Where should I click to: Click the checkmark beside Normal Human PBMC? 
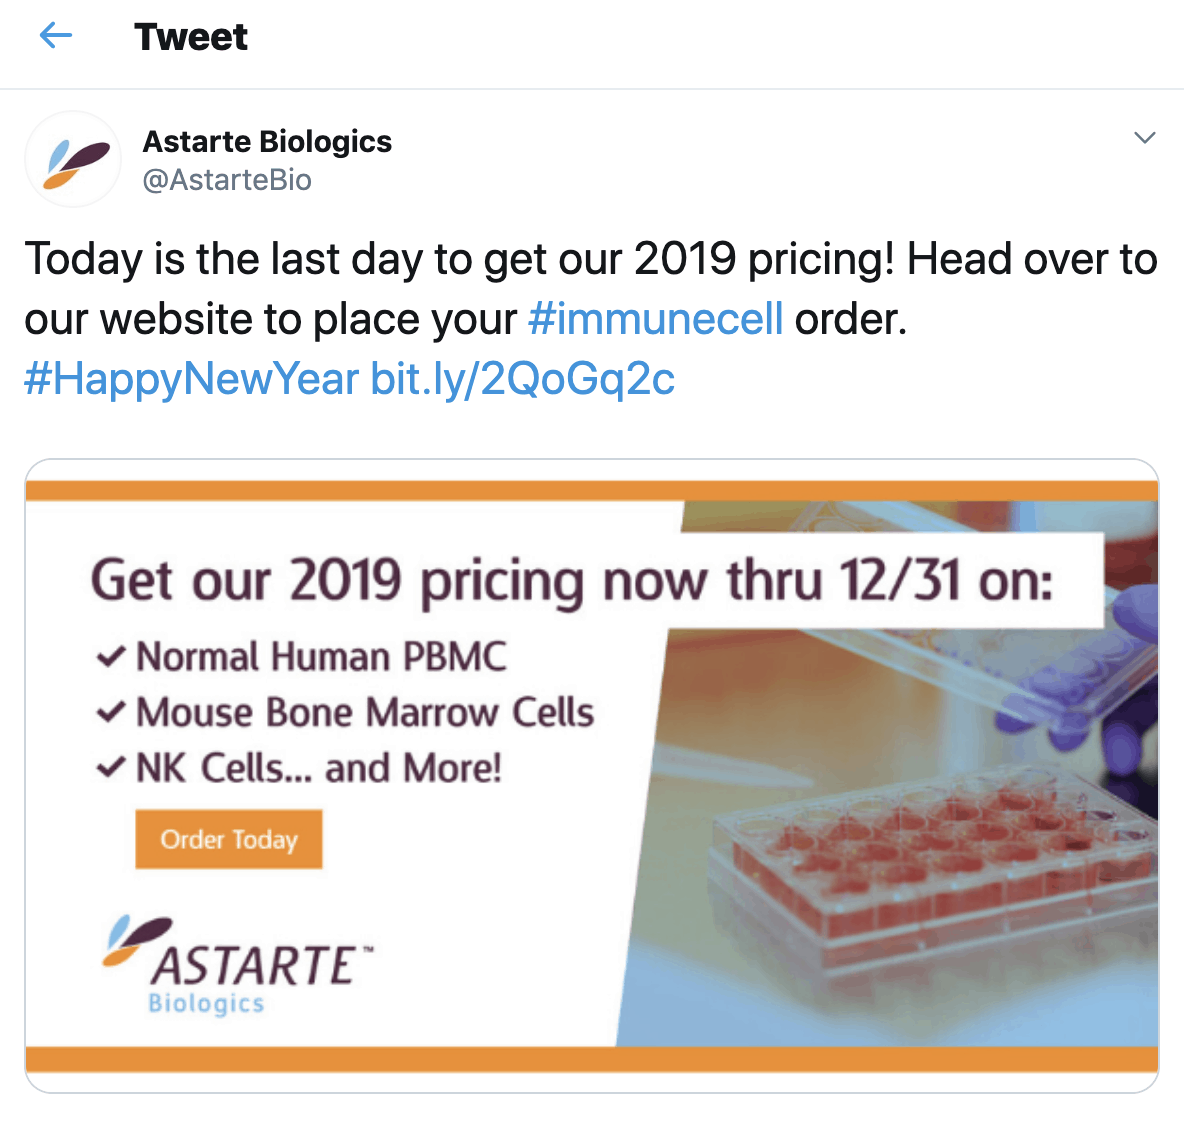click(x=110, y=657)
